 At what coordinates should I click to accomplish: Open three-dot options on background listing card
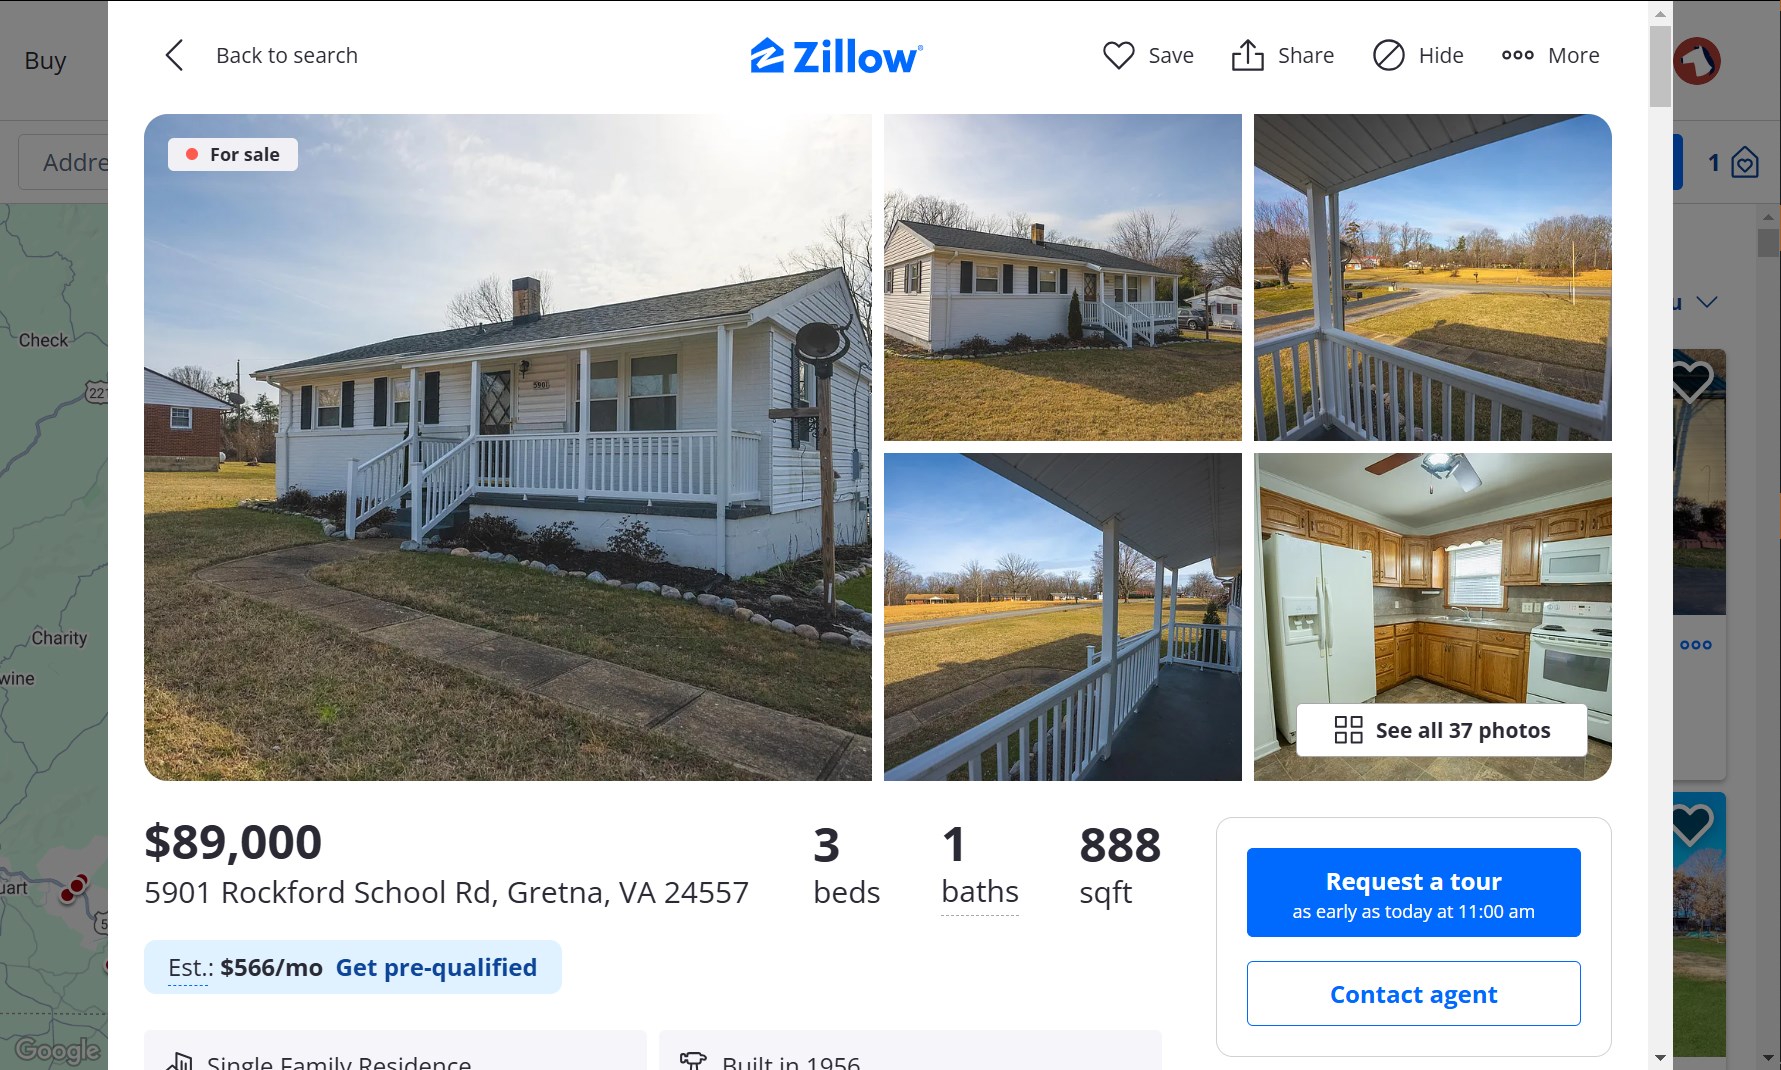tap(1696, 645)
